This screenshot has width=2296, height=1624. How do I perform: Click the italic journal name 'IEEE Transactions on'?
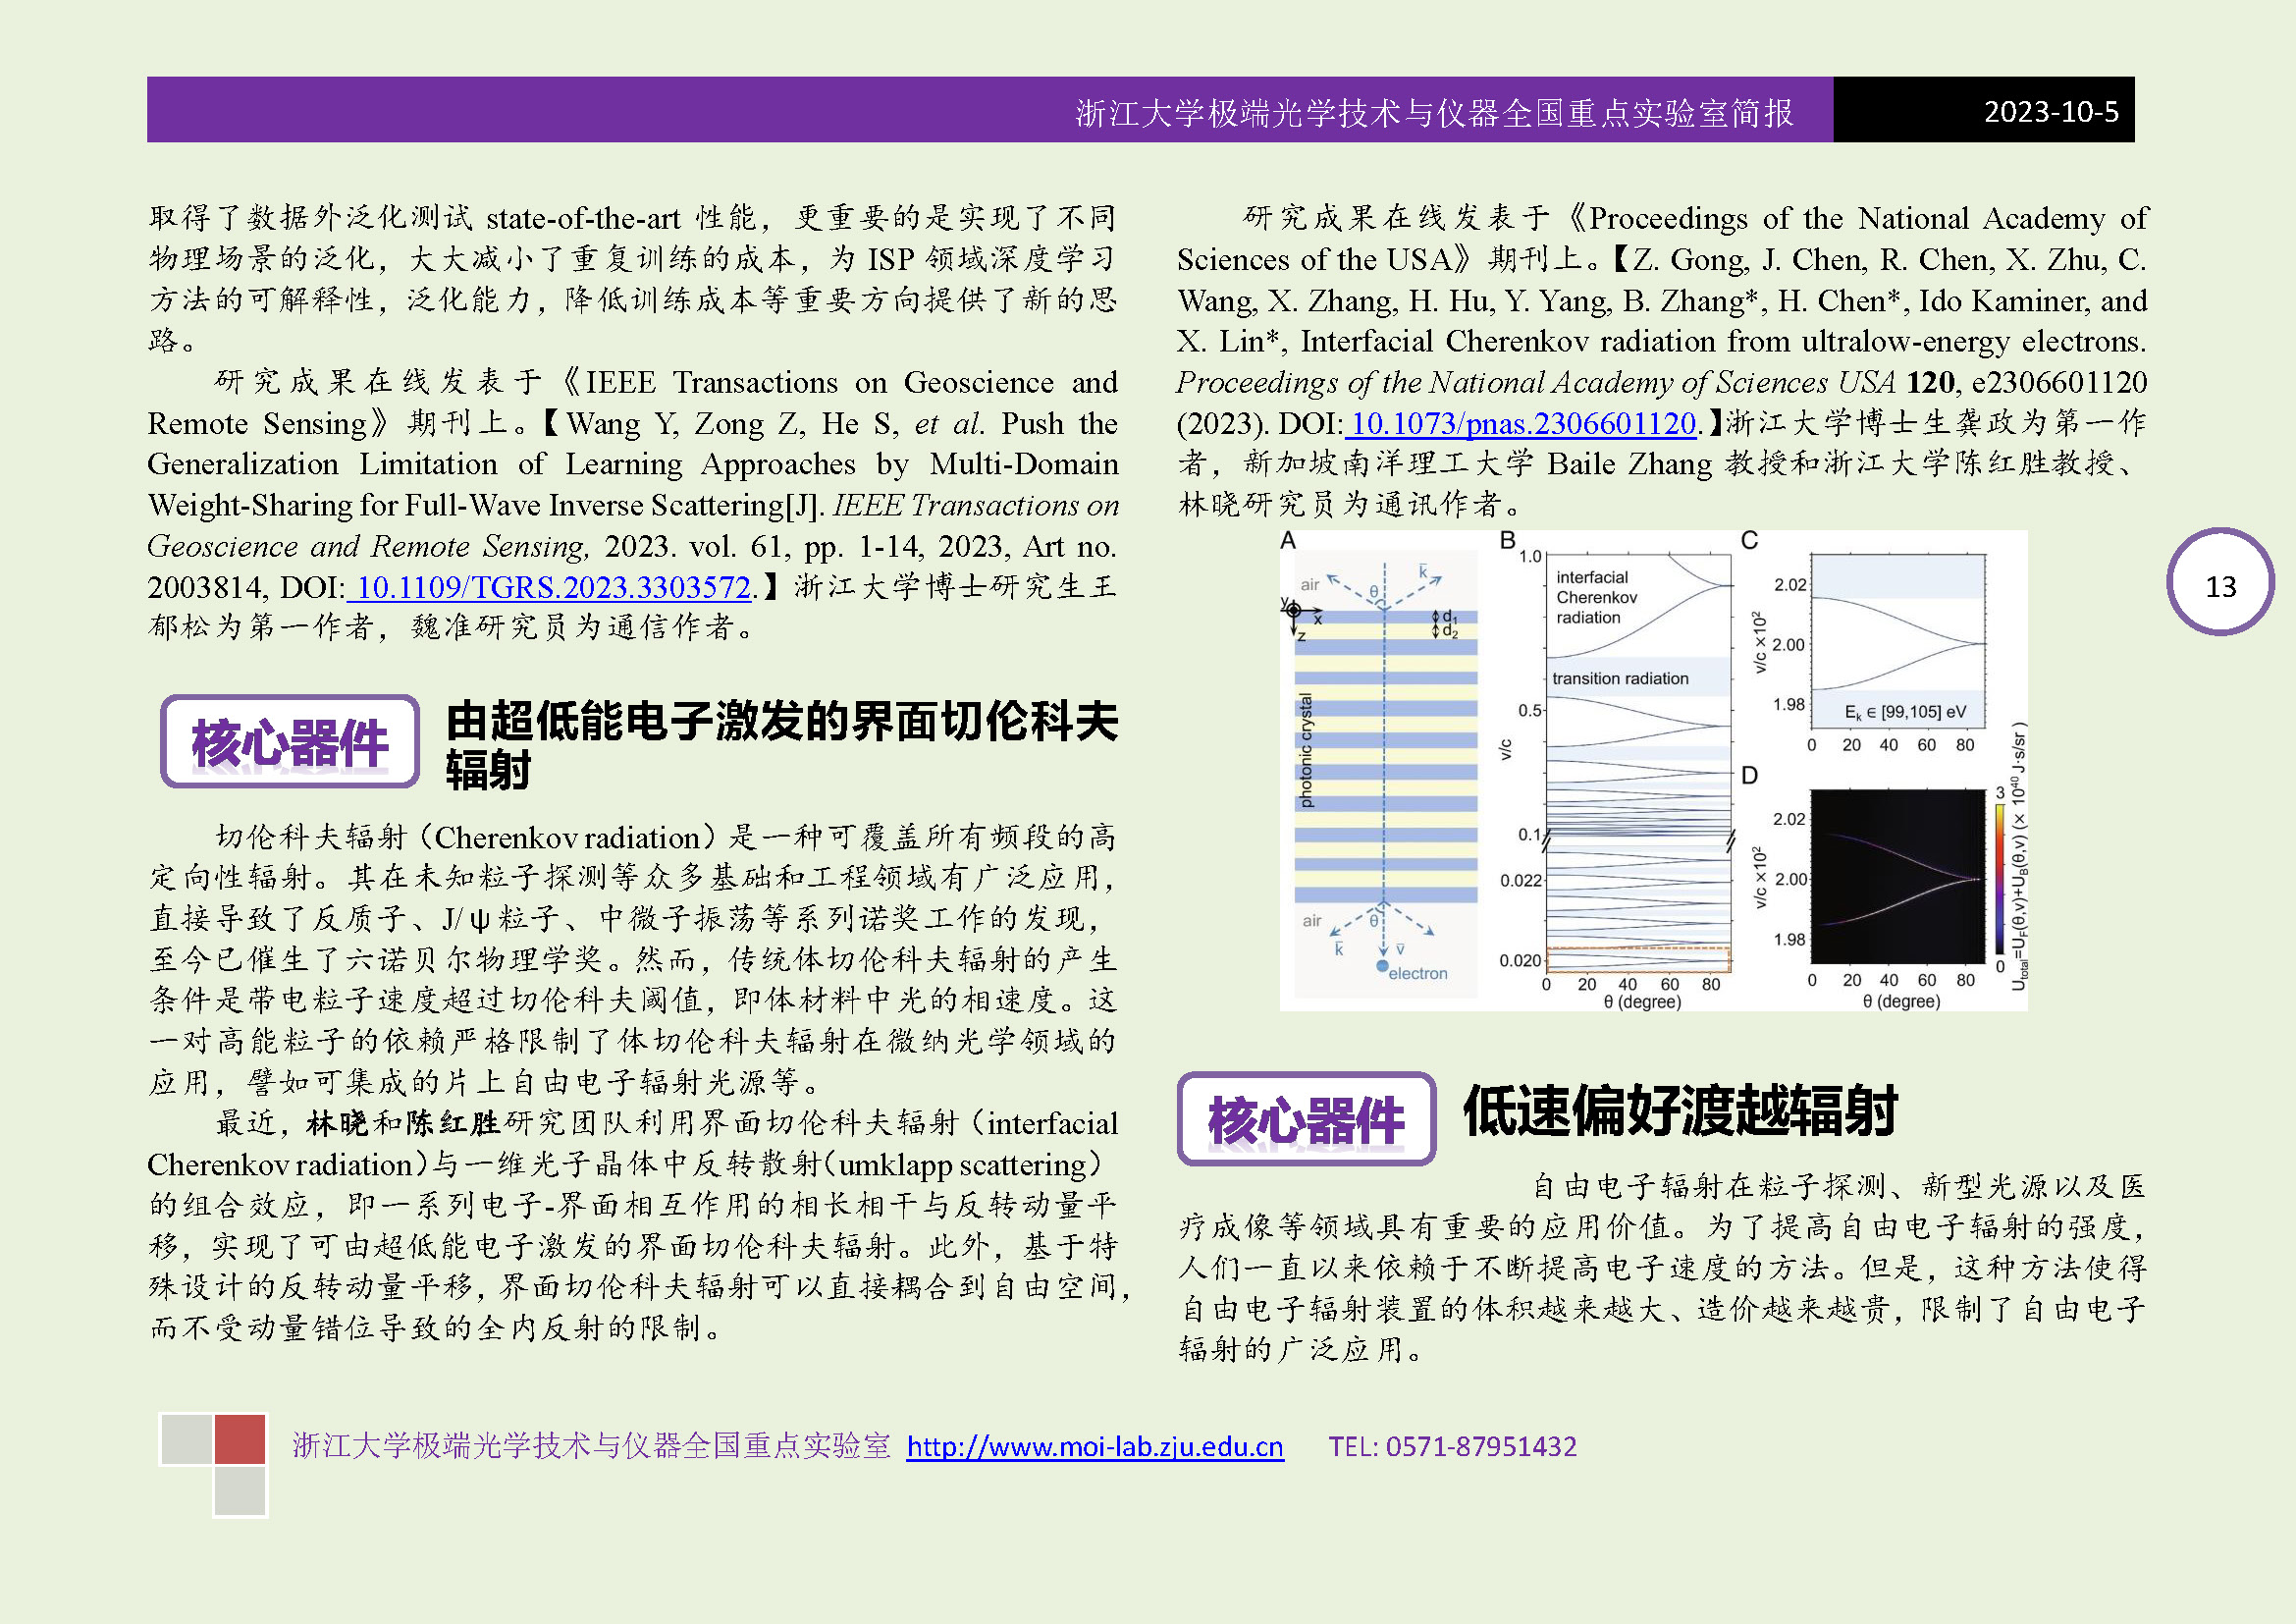click(x=975, y=505)
